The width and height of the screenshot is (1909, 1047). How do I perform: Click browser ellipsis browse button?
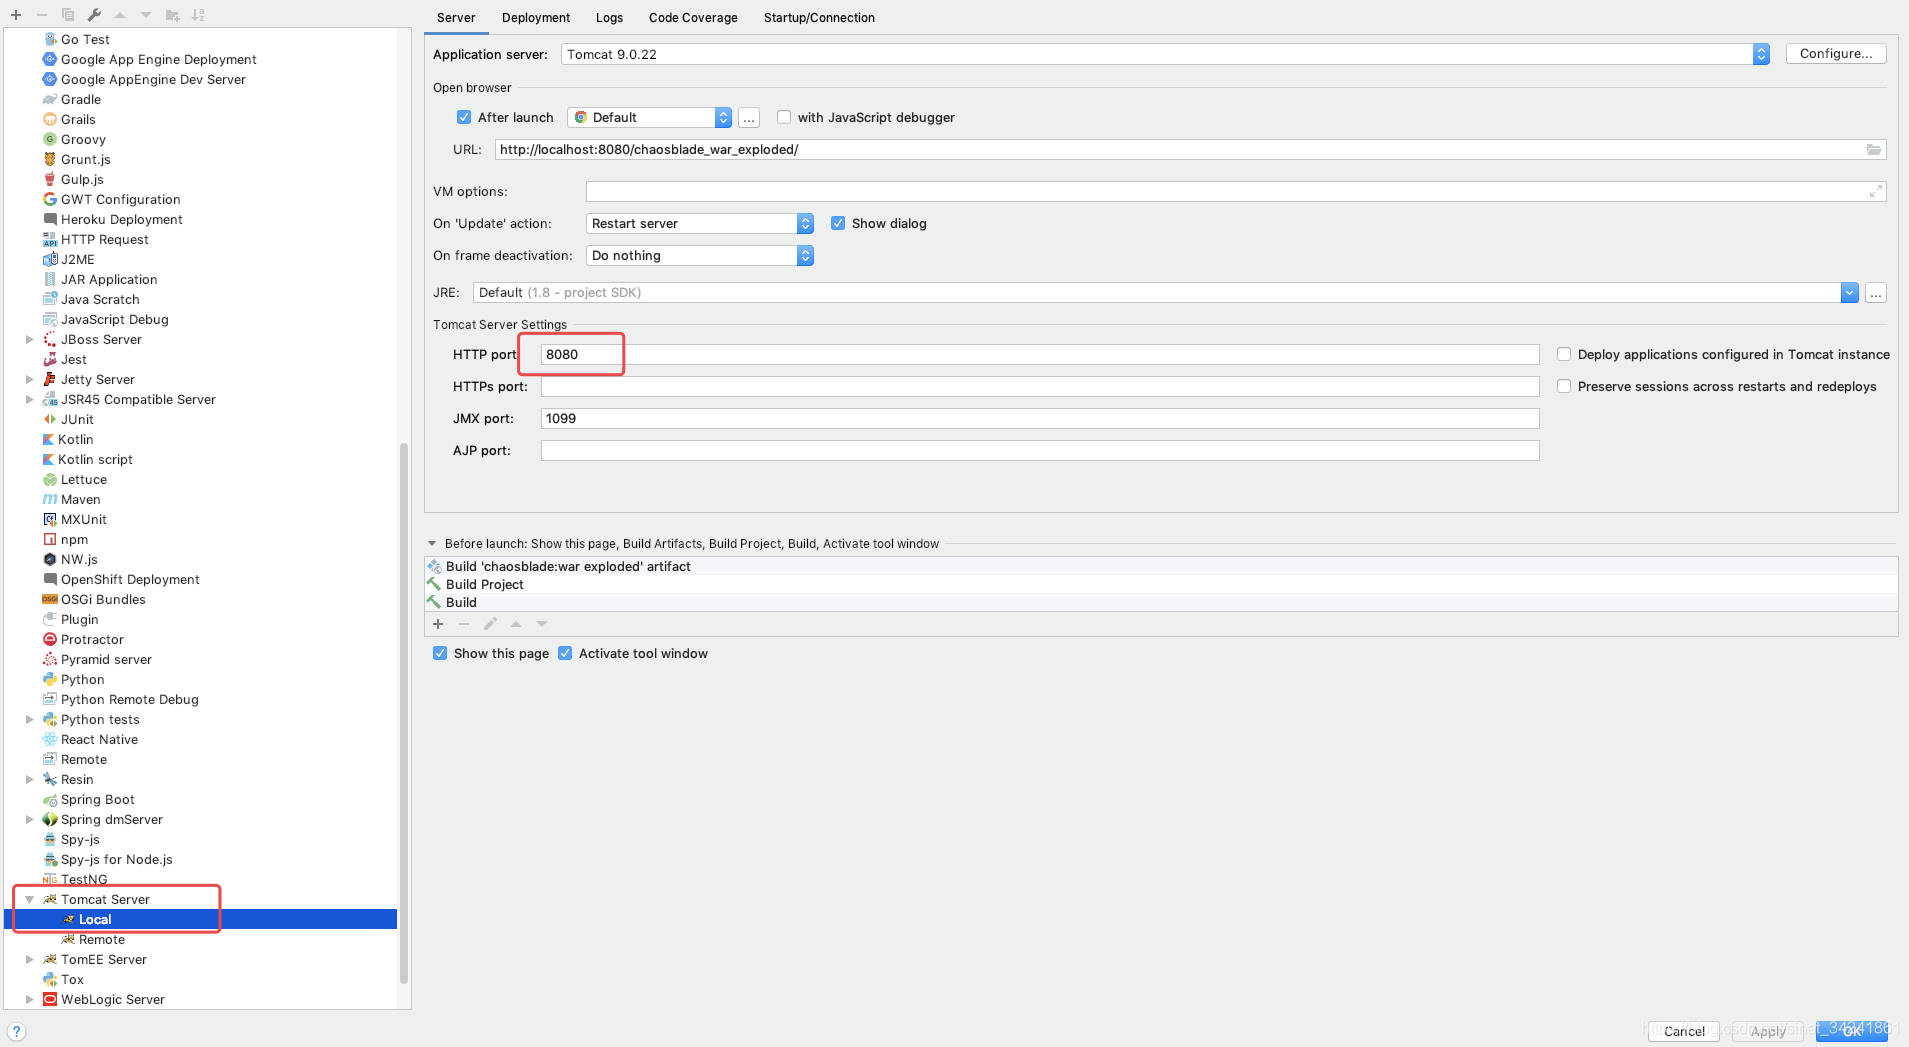tap(749, 118)
